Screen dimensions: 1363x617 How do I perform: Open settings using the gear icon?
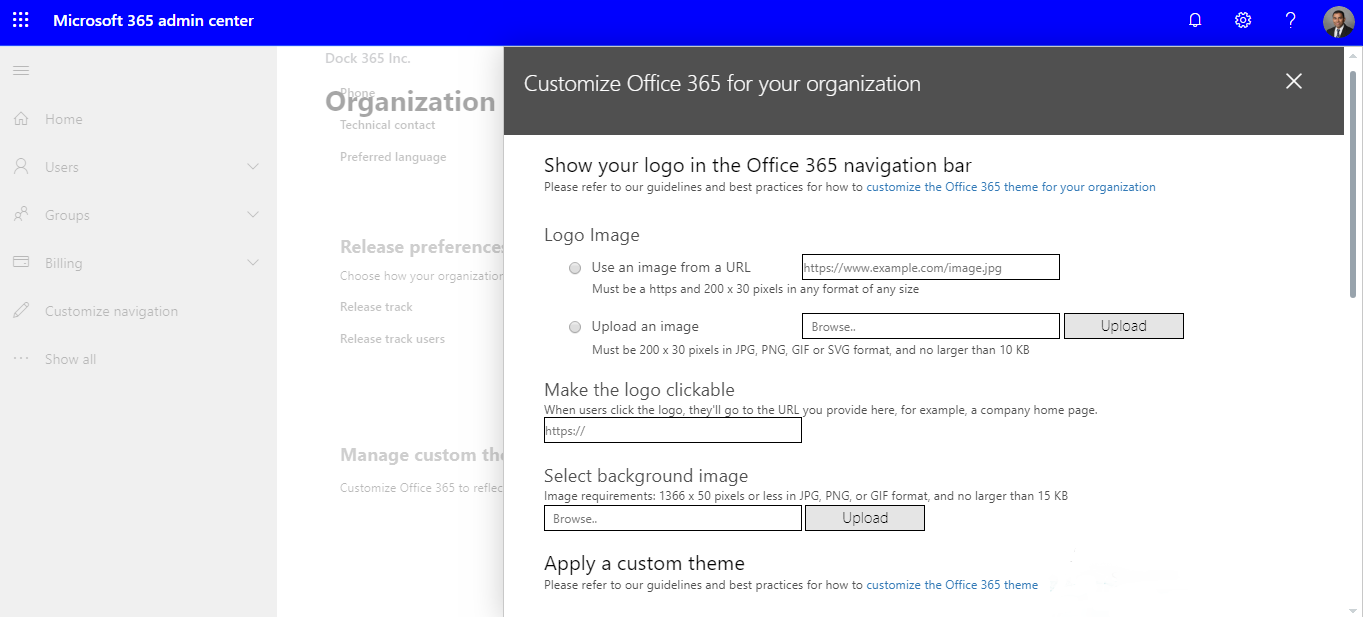[x=1242, y=19]
